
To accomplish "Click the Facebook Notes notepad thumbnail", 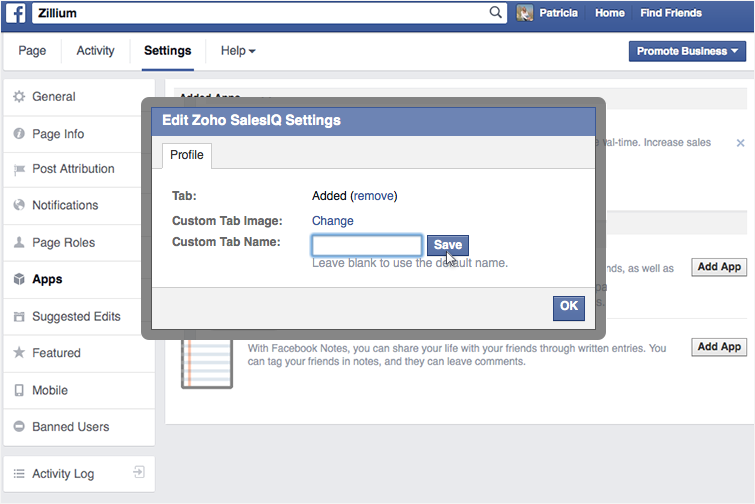I will click(207, 363).
